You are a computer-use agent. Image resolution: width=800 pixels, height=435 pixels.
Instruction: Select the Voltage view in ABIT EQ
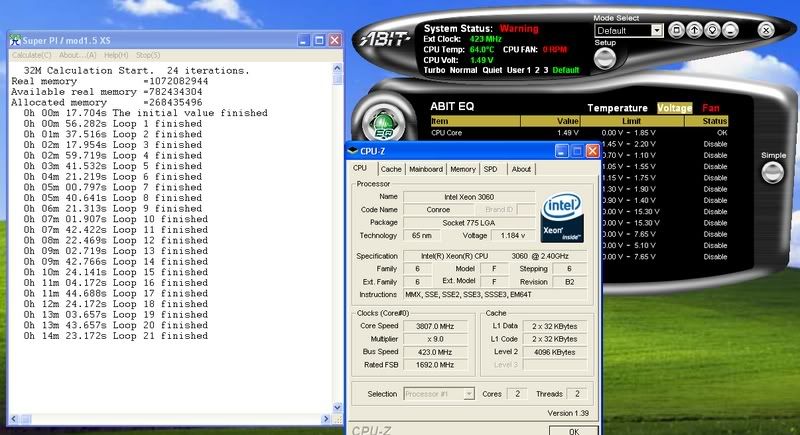pyautogui.click(x=674, y=108)
